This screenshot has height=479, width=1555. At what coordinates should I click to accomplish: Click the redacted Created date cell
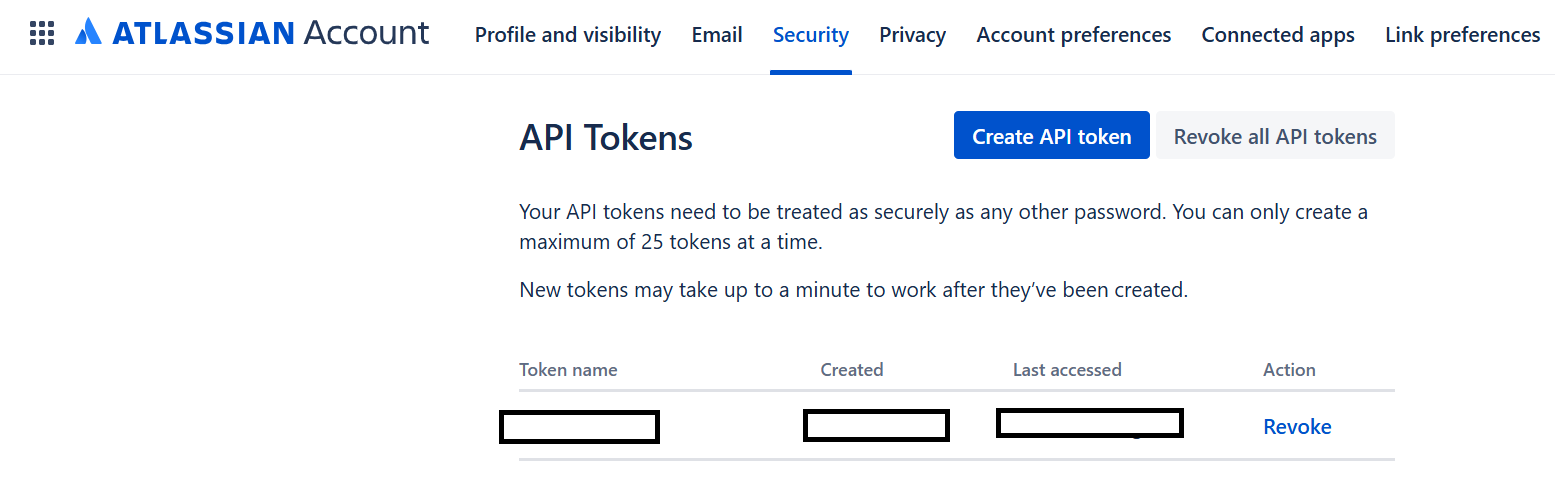(x=876, y=425)
